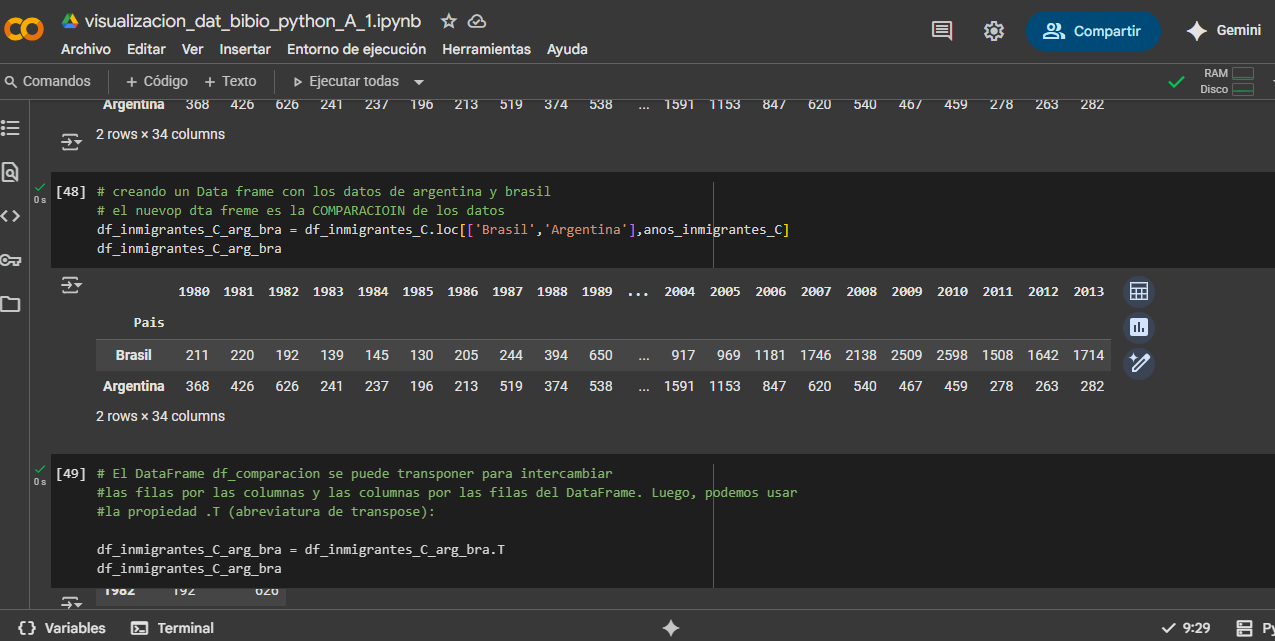
Task: Click the Brasil value 2598
Action: click(953, 355)
